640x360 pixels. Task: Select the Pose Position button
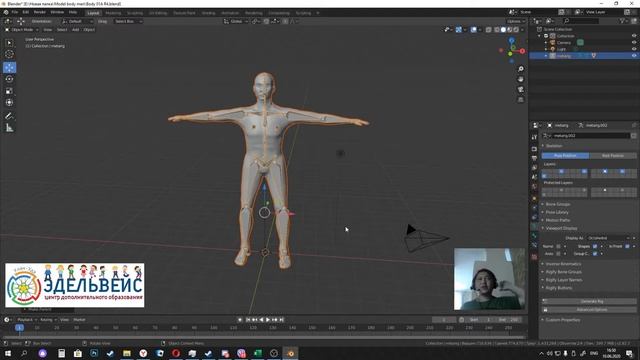tap(565, 156)
